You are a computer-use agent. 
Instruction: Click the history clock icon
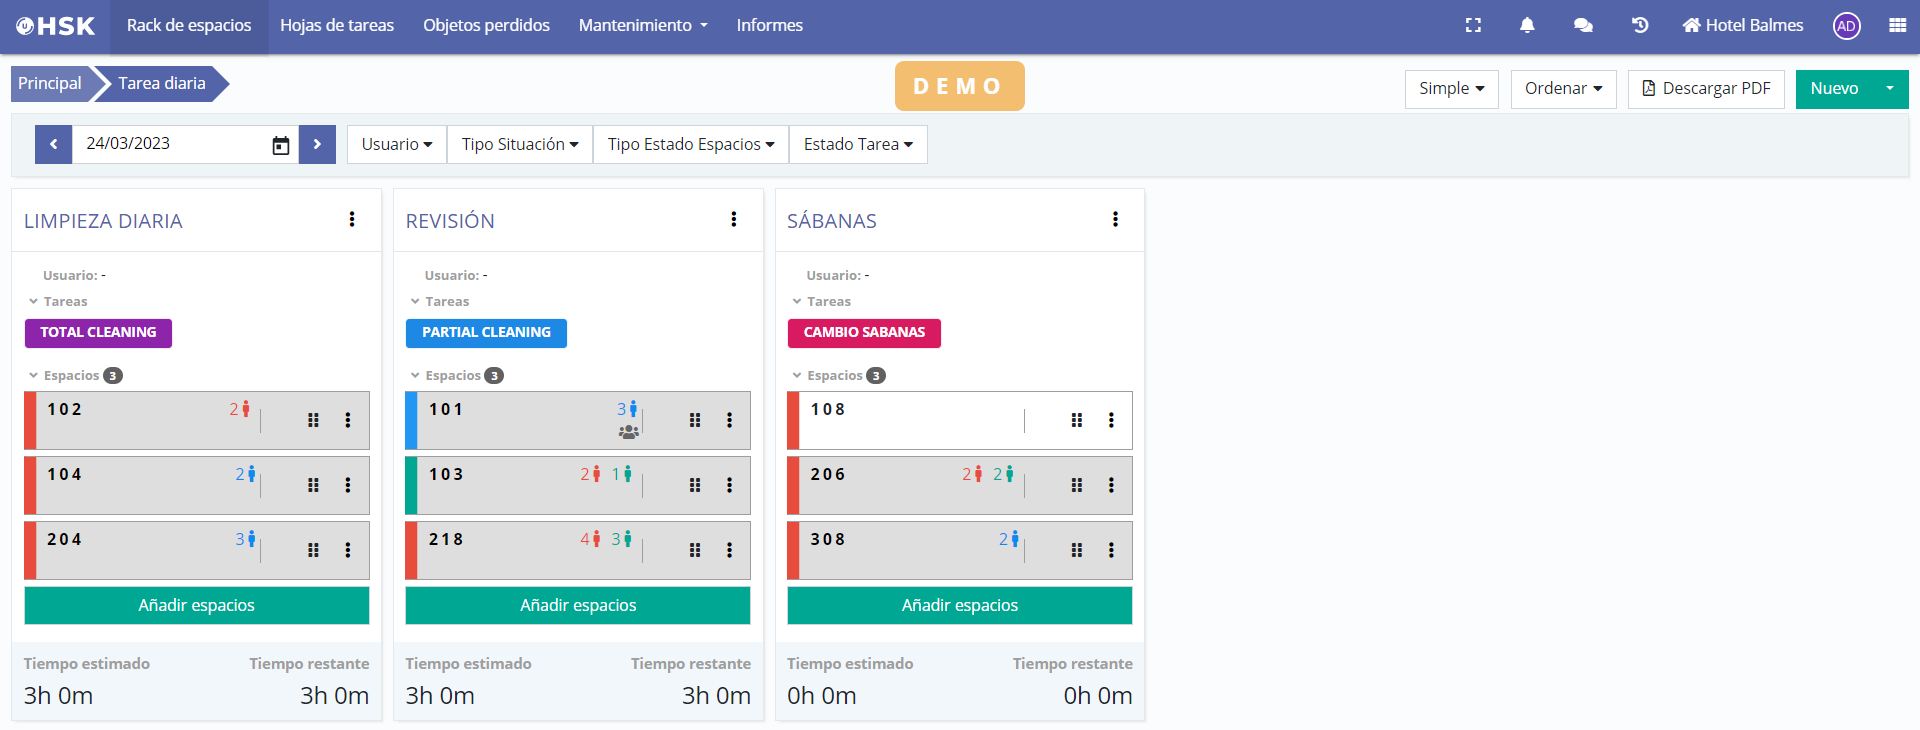pos(1640,25)
